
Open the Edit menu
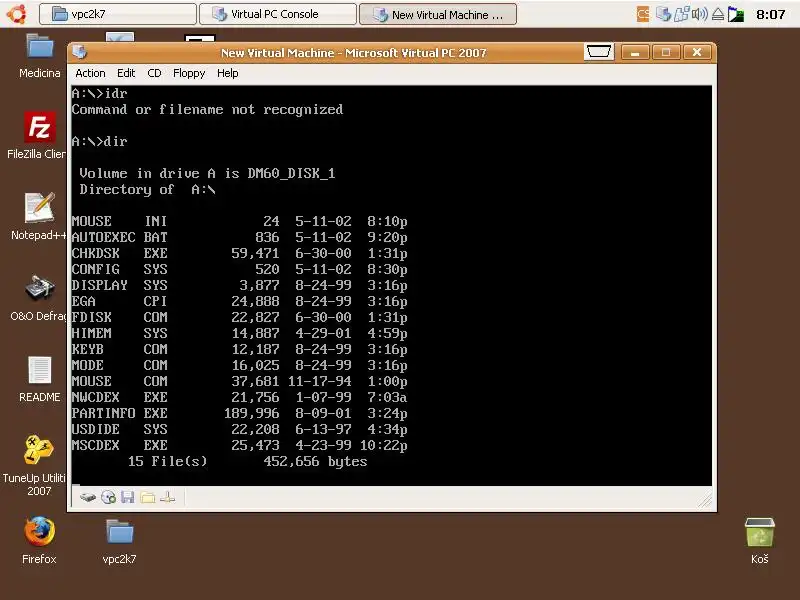pos(126,73)
